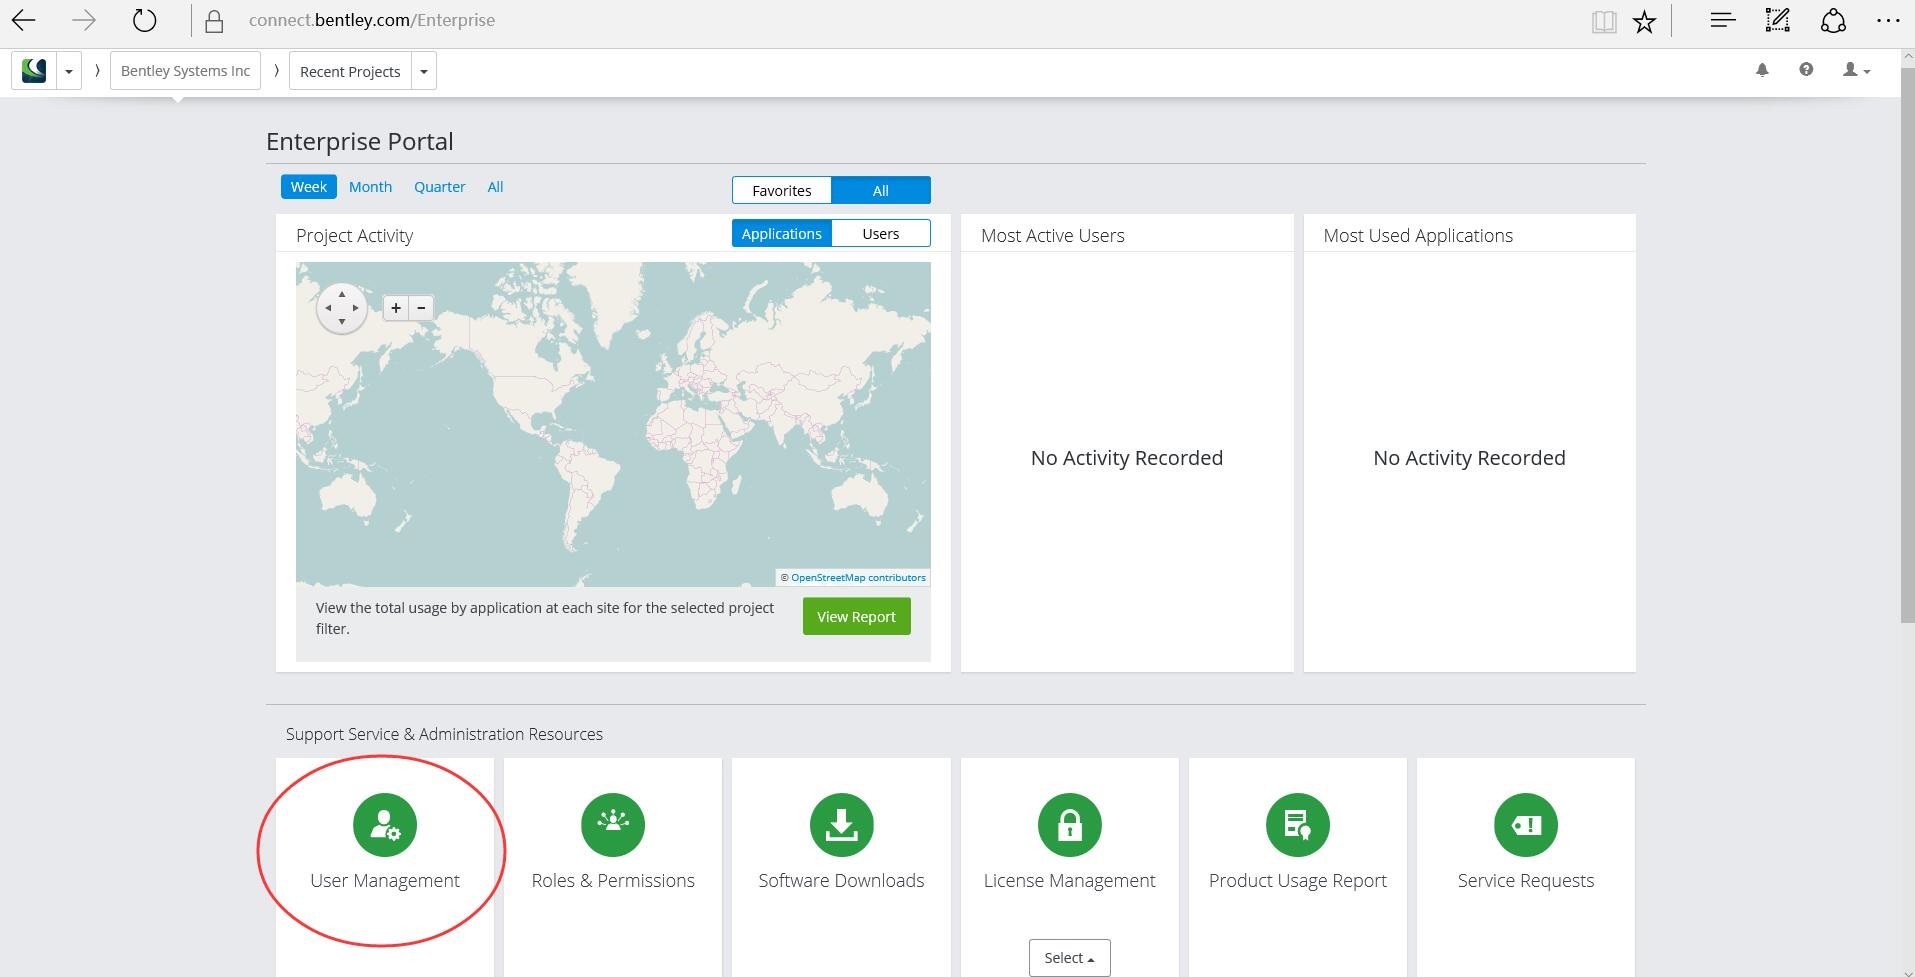Select the Week time filter
1915x977 pixels.
pos(309,187)
